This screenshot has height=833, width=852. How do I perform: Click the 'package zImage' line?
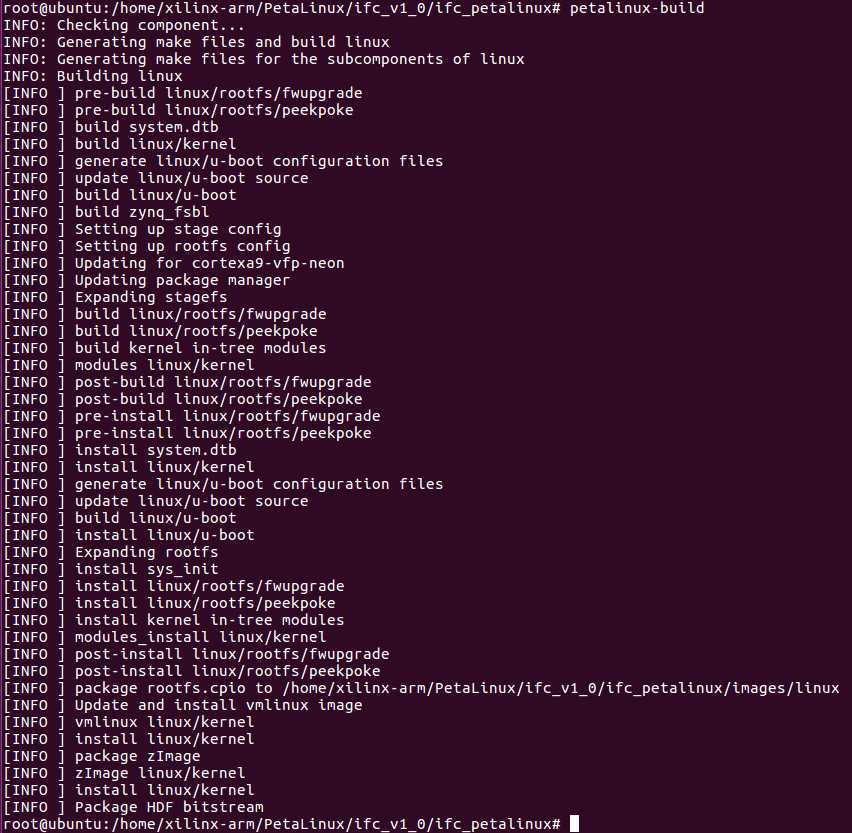pos(102,756)
